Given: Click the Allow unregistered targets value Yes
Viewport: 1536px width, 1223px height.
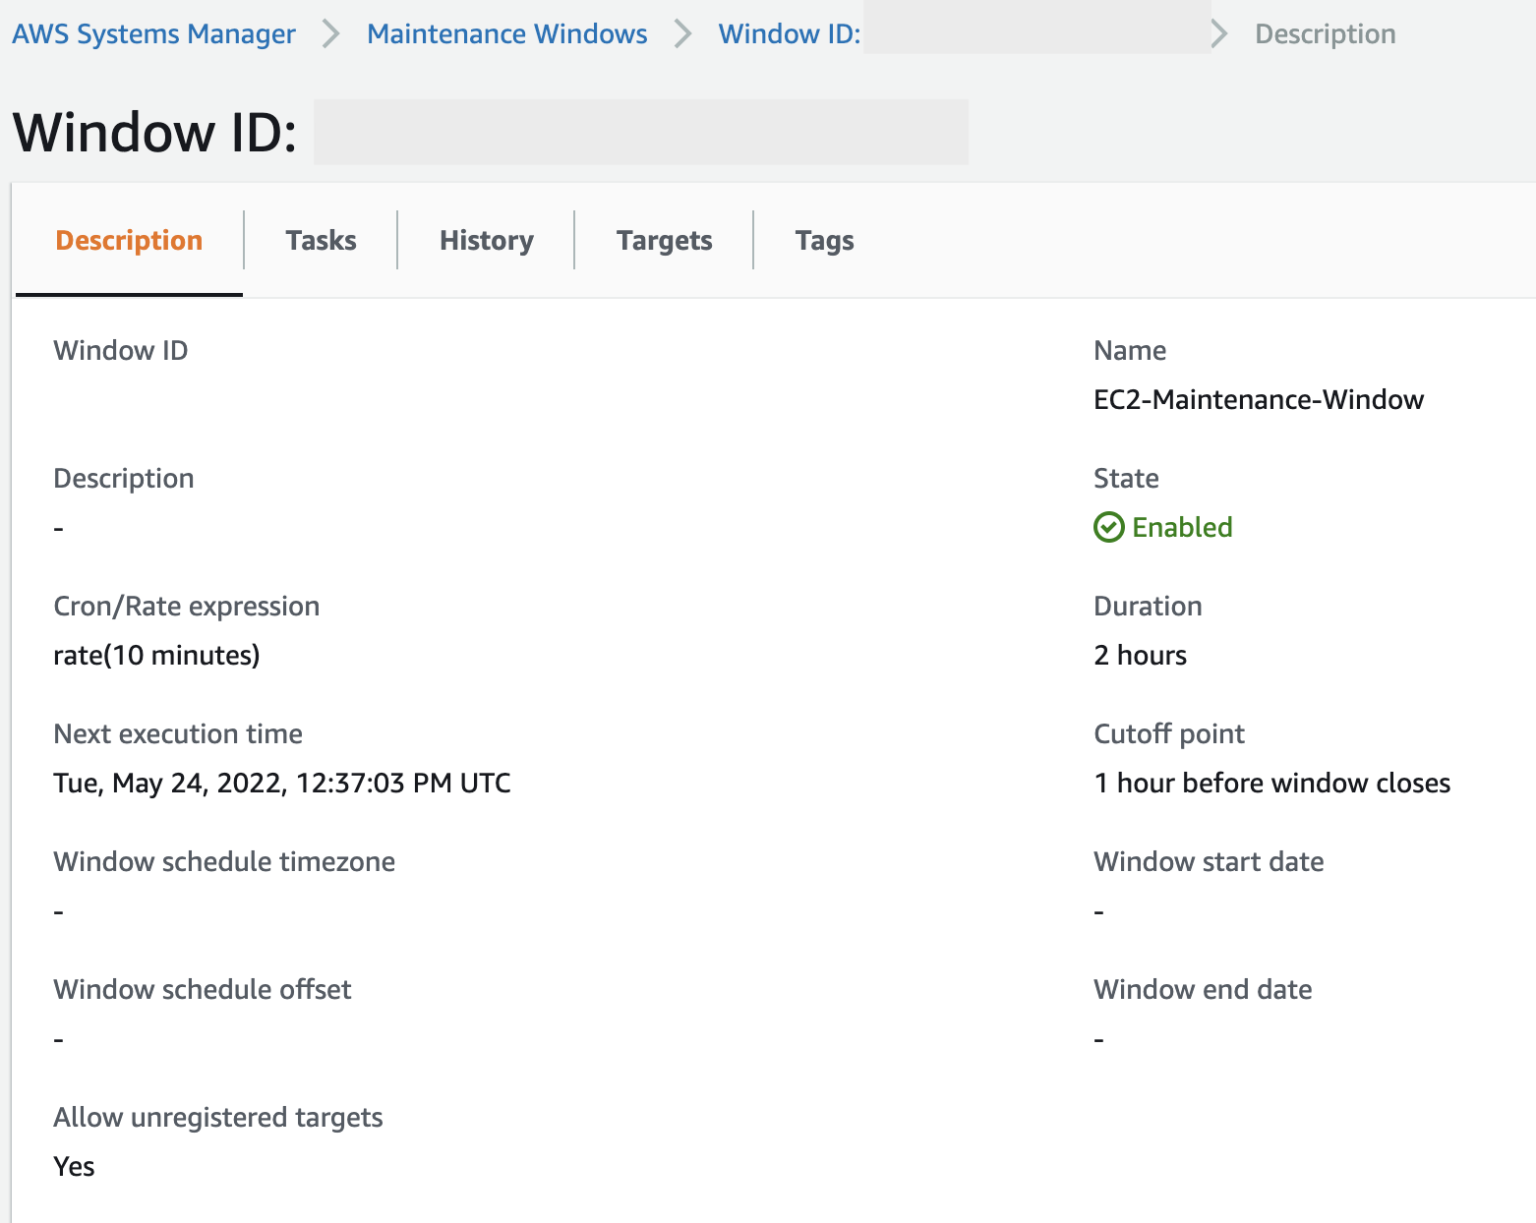Looking at the screenshot, I should (74, 1166).
